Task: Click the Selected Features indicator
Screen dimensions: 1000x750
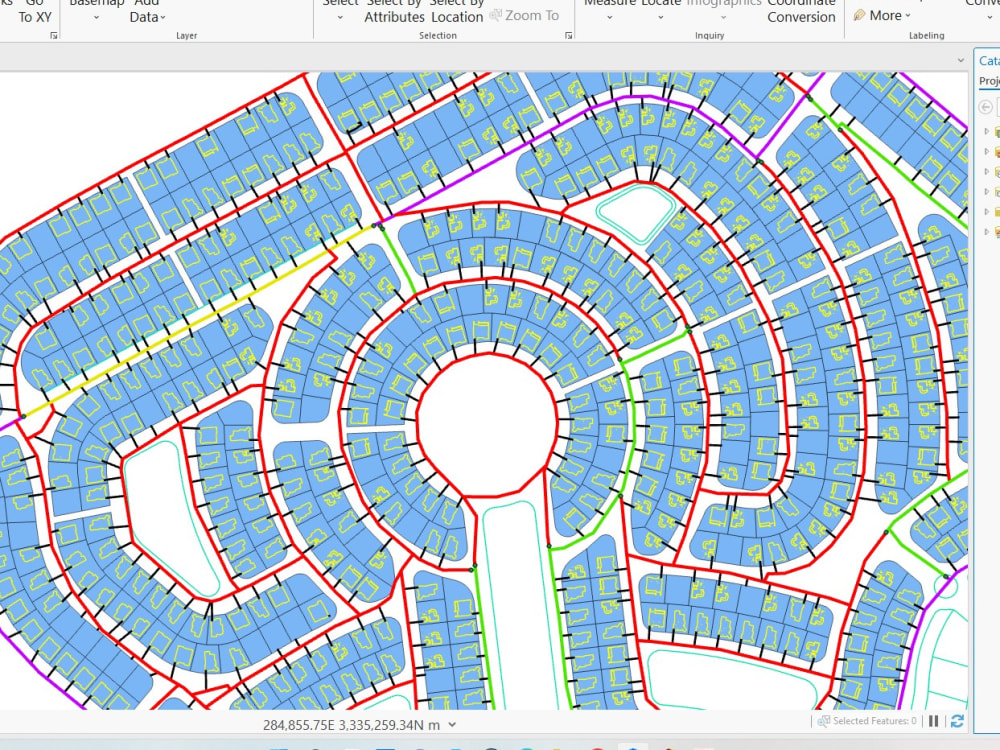Action: click(869, 719)
